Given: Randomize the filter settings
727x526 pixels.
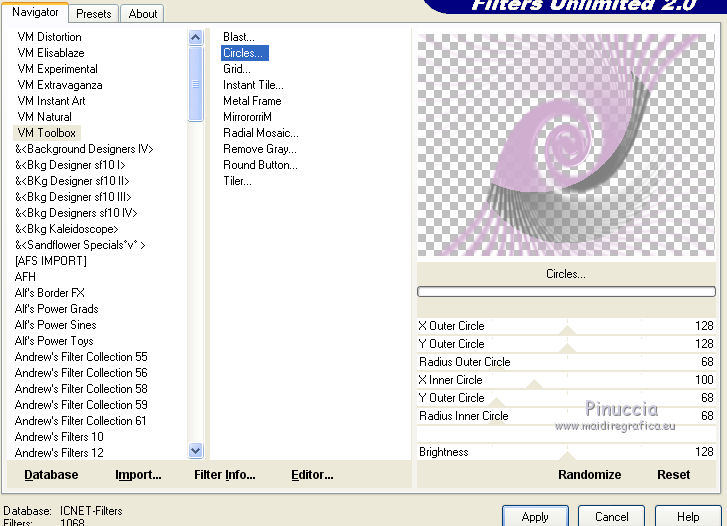Looking at the screenshot, I should point(589,475).
